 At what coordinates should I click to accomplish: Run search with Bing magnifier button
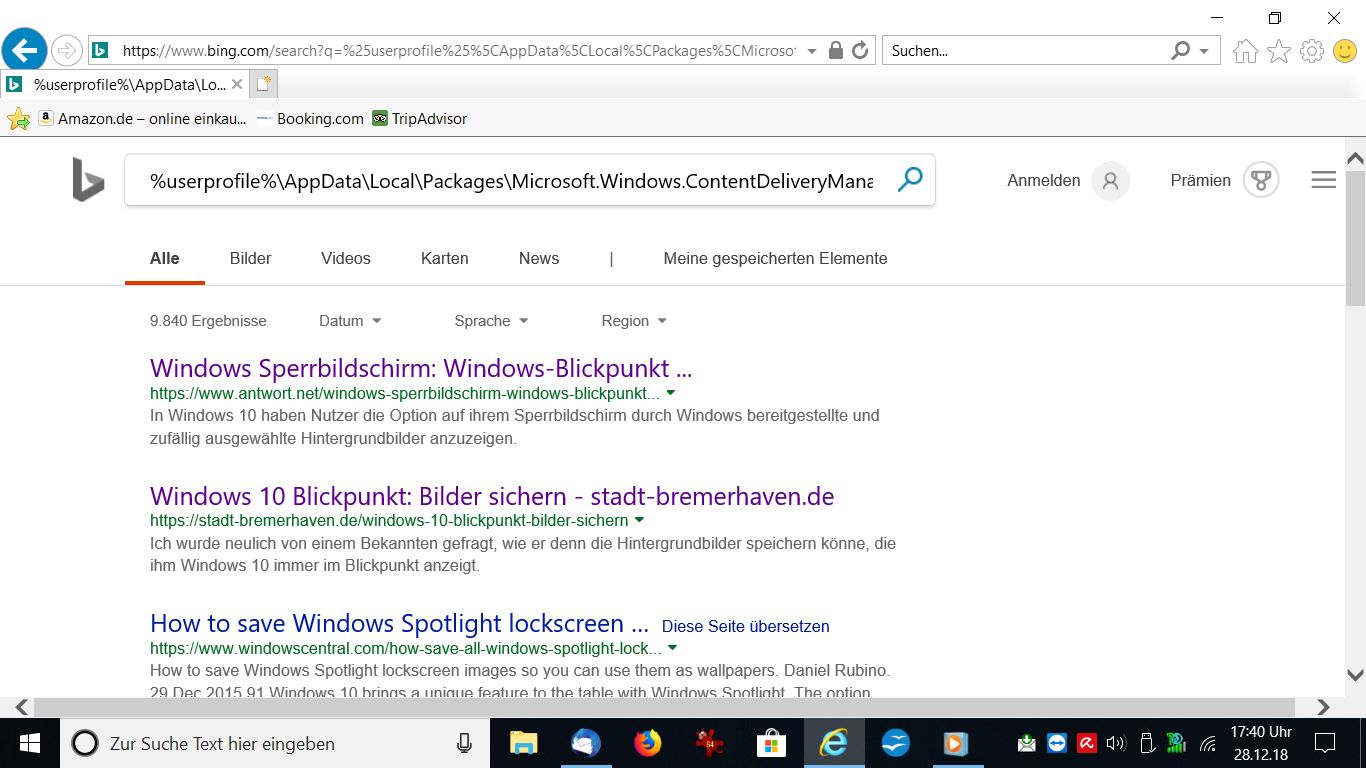pyautogui.click(x=910, y=180)
